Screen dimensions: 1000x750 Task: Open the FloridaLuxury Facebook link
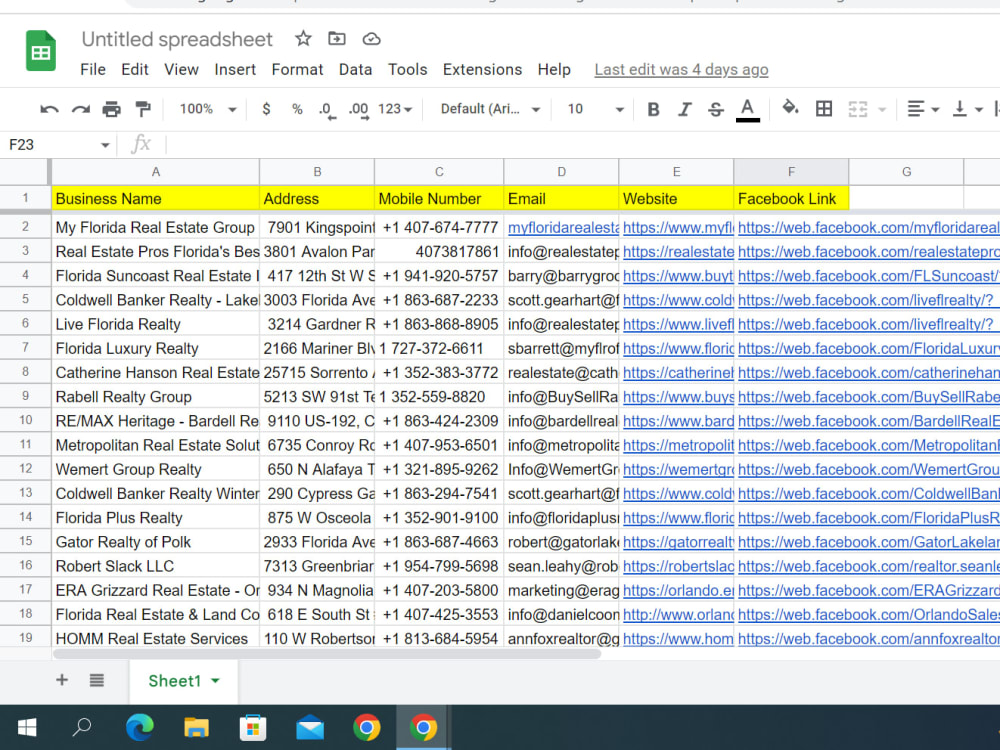pos(869,349)
